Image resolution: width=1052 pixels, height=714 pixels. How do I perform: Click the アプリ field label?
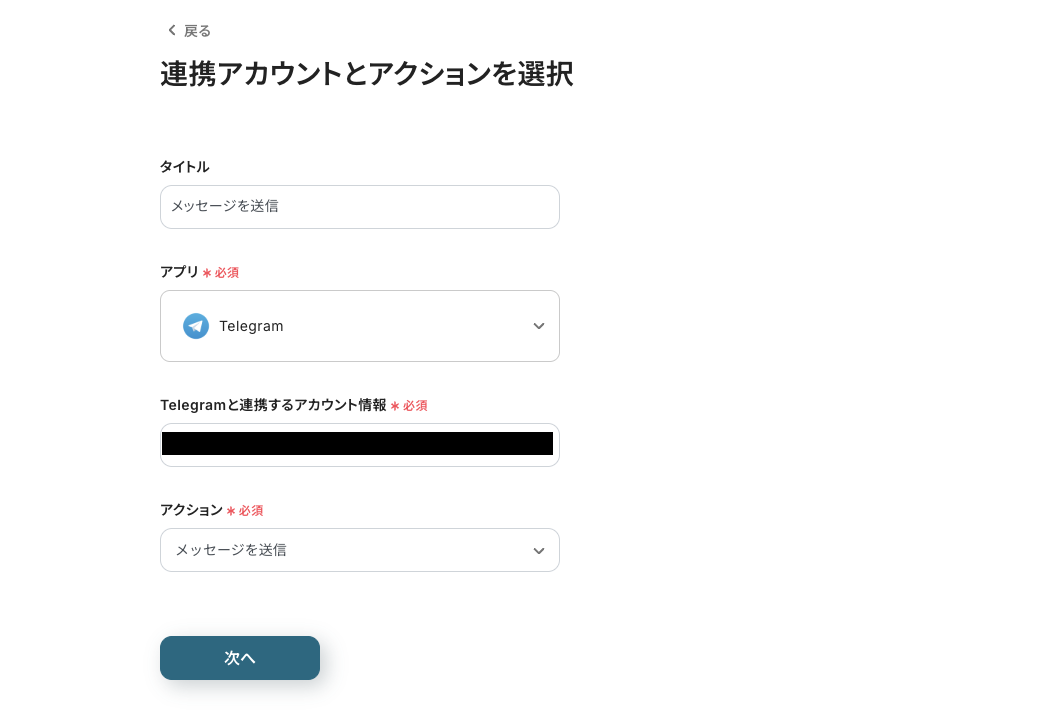[x=180, y=272]
